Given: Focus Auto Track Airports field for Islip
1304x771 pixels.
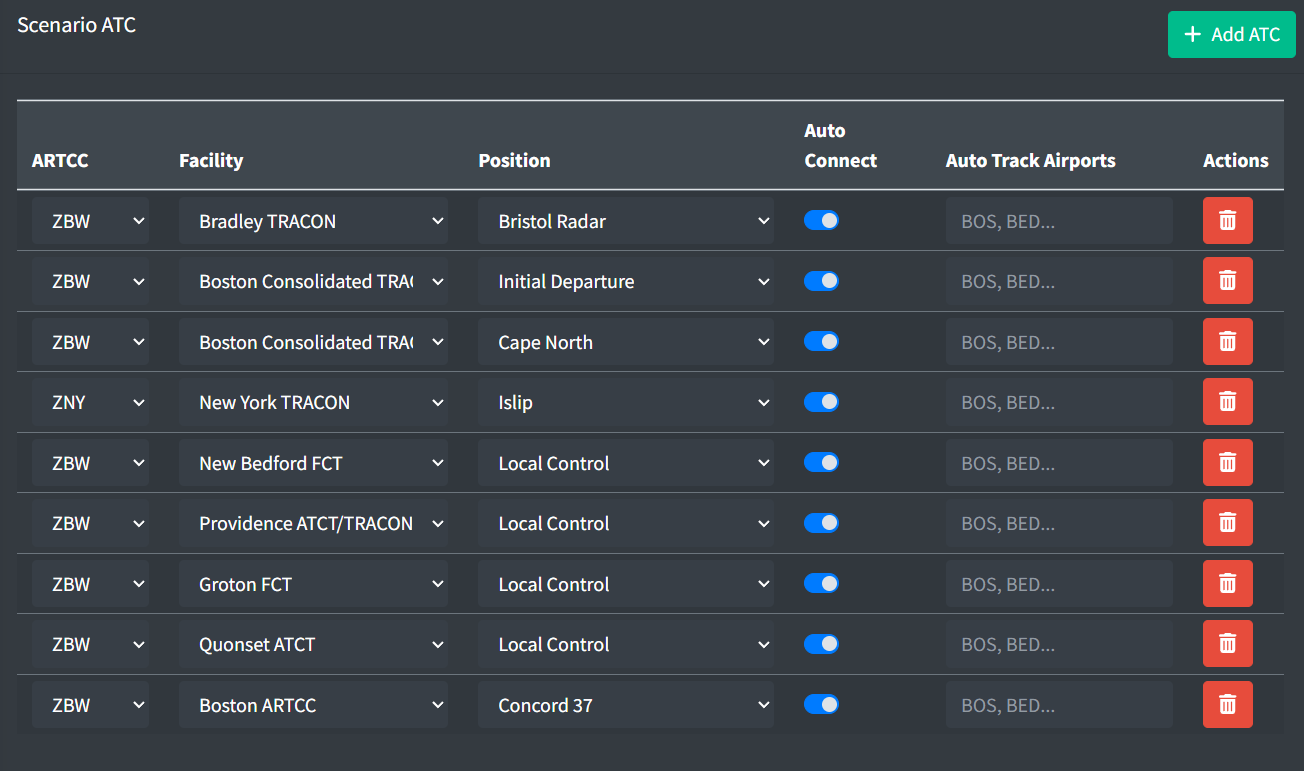Looking at the screenshot, I should 1059,402.
